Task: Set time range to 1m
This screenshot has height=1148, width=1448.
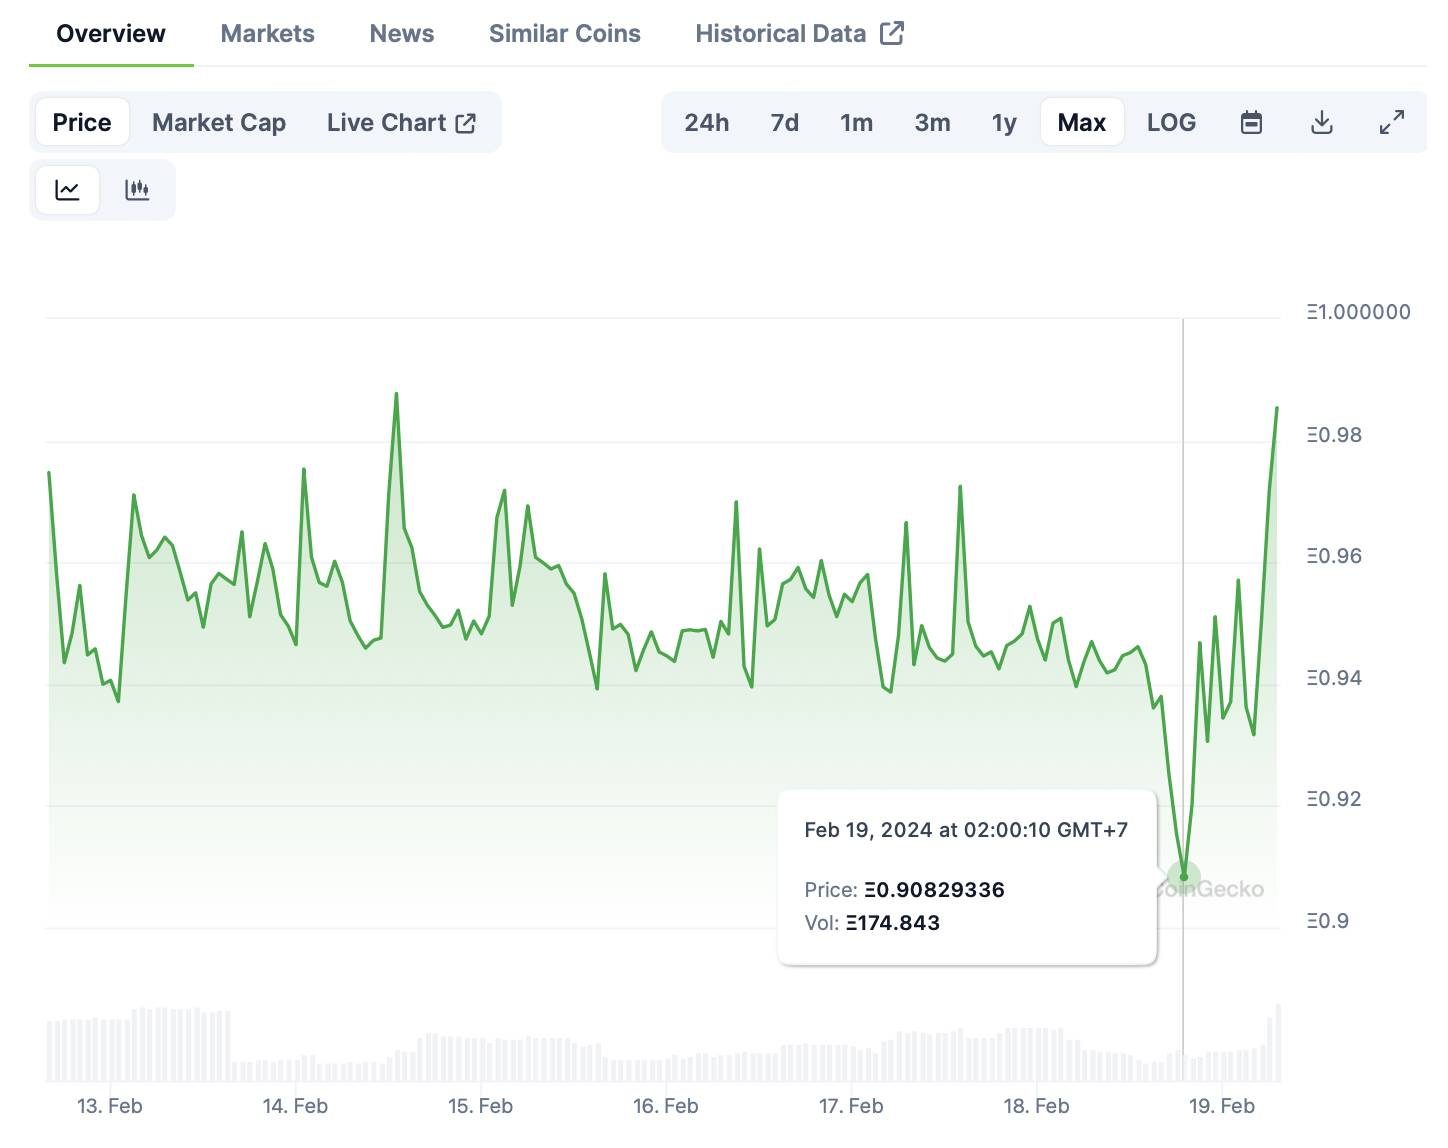Action: pos(856,123)
